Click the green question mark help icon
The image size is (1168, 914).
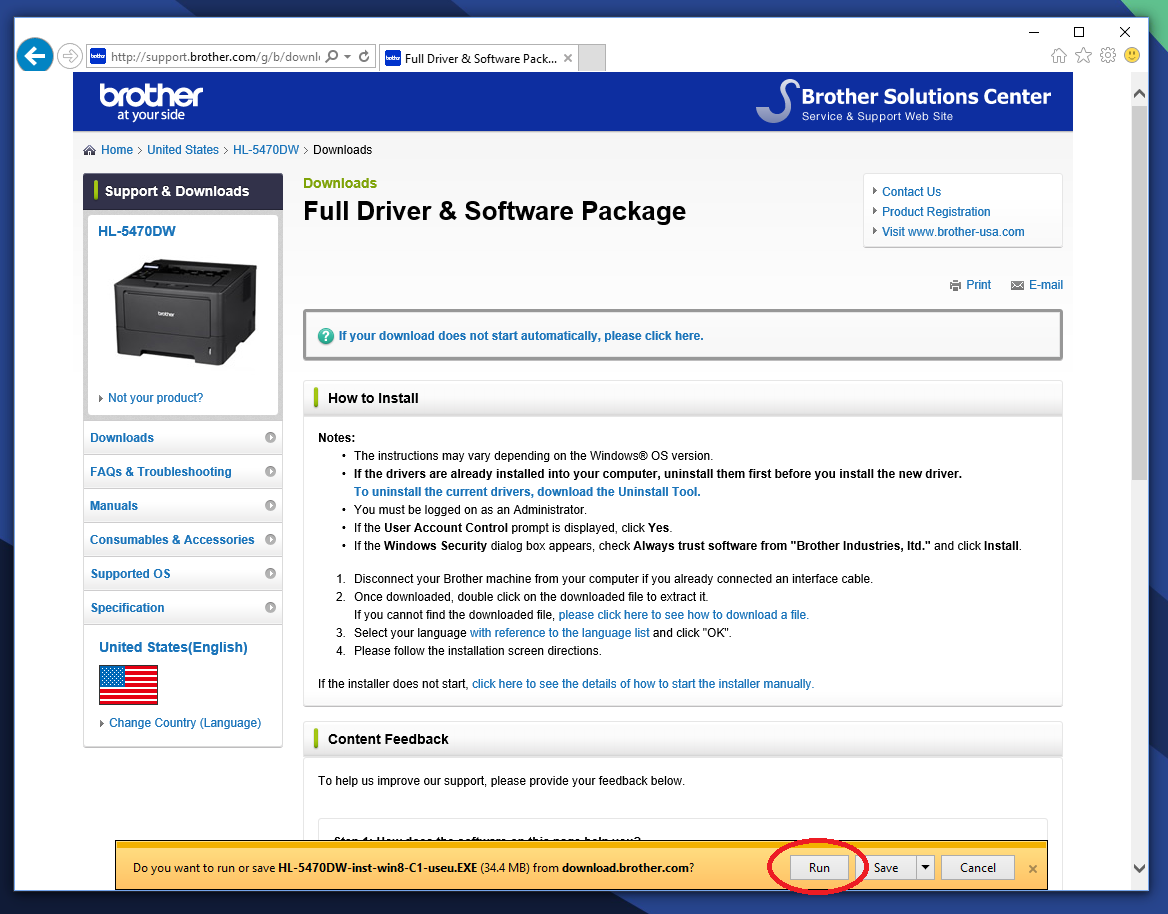pyautogui.click(x=326, y=336)
